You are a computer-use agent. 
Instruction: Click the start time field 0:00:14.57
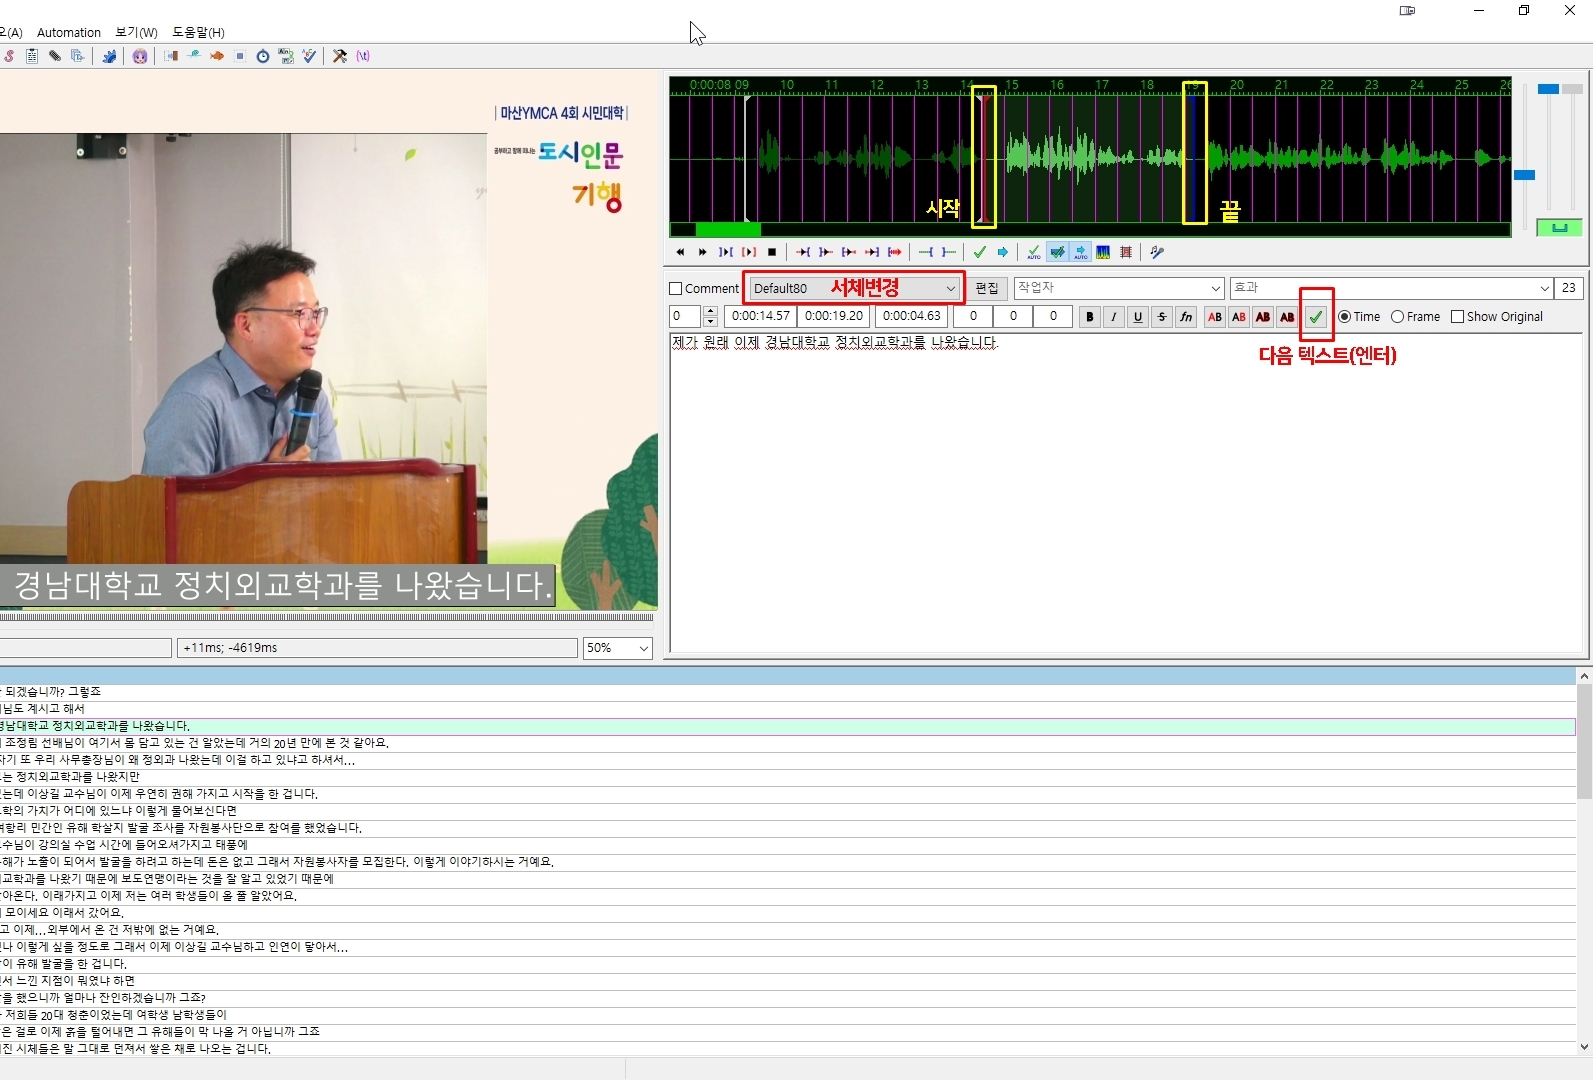coord(760,316)
